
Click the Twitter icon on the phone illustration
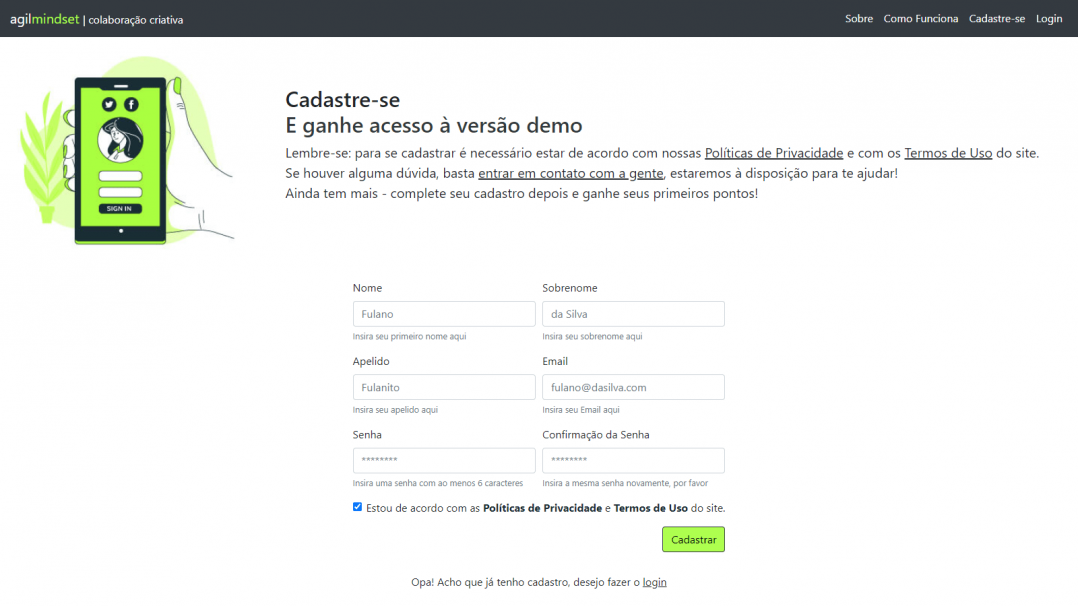(x=109, y=105)
